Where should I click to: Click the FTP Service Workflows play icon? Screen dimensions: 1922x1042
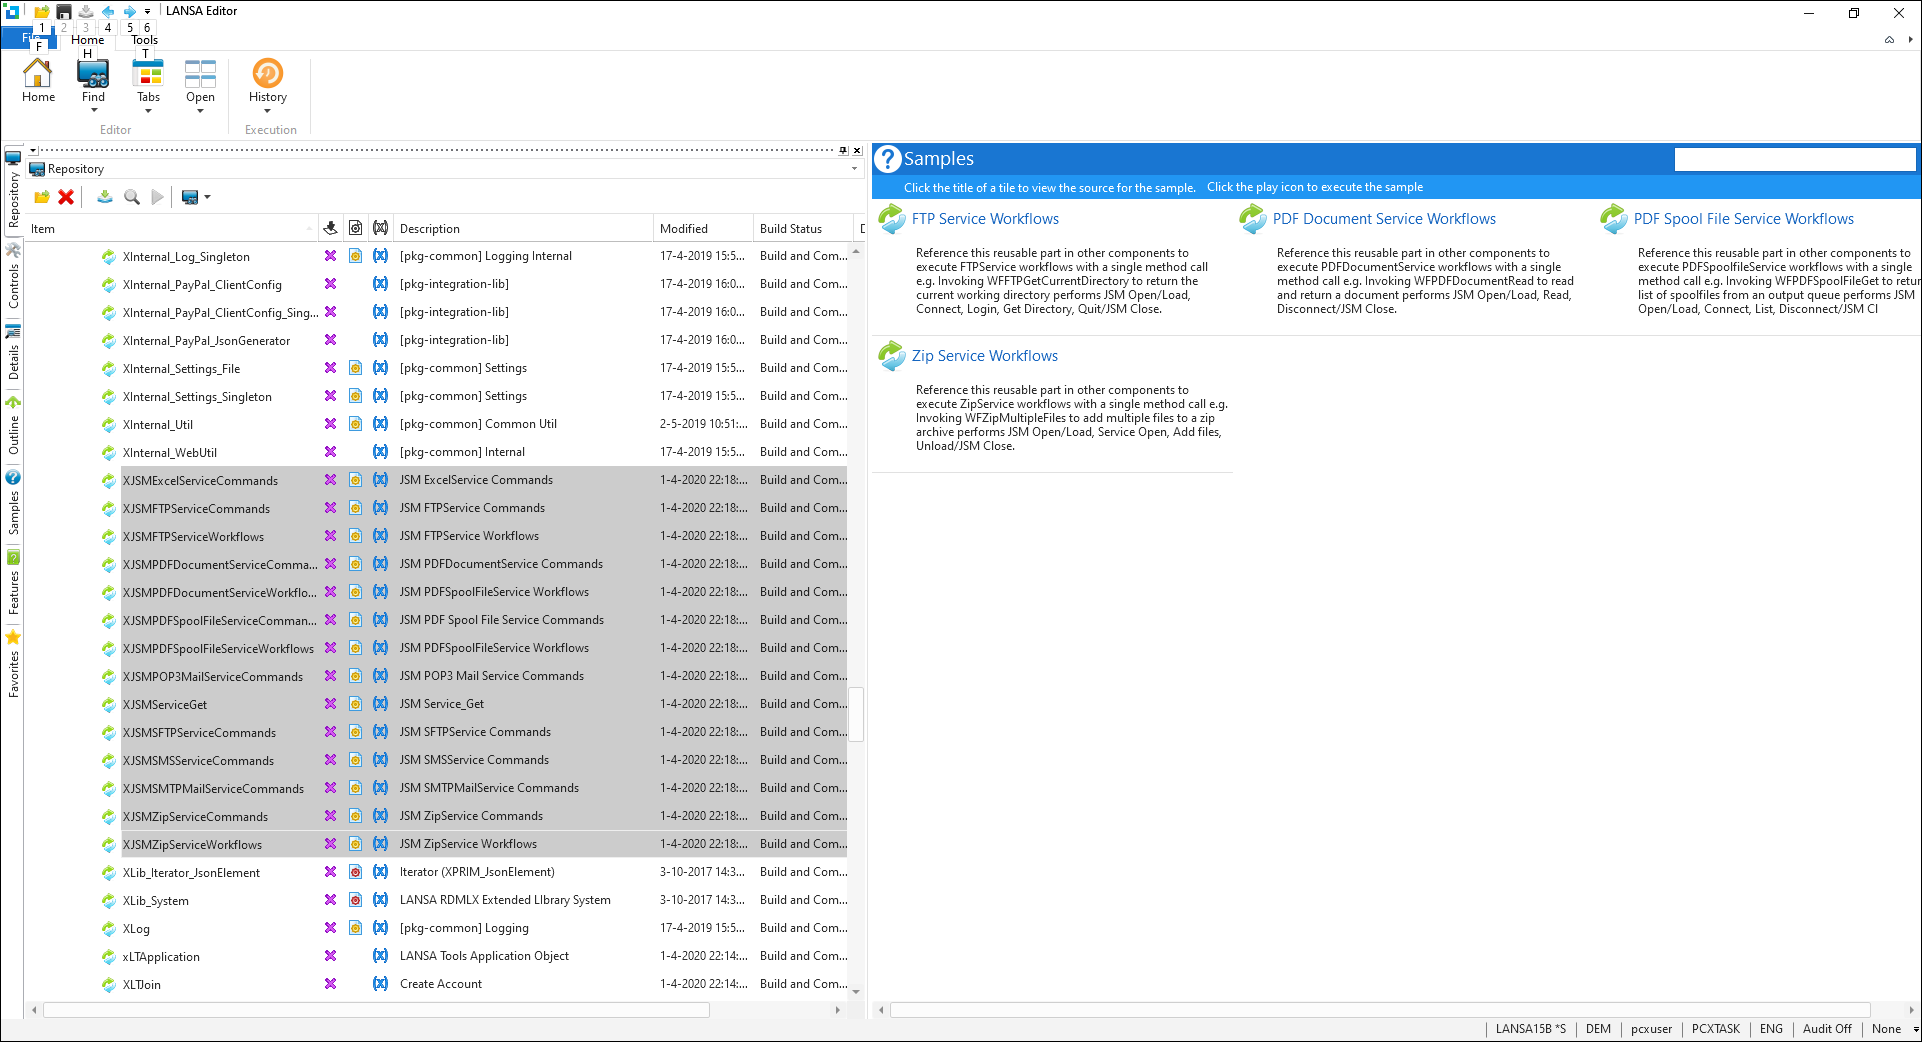tap(891, 219)
